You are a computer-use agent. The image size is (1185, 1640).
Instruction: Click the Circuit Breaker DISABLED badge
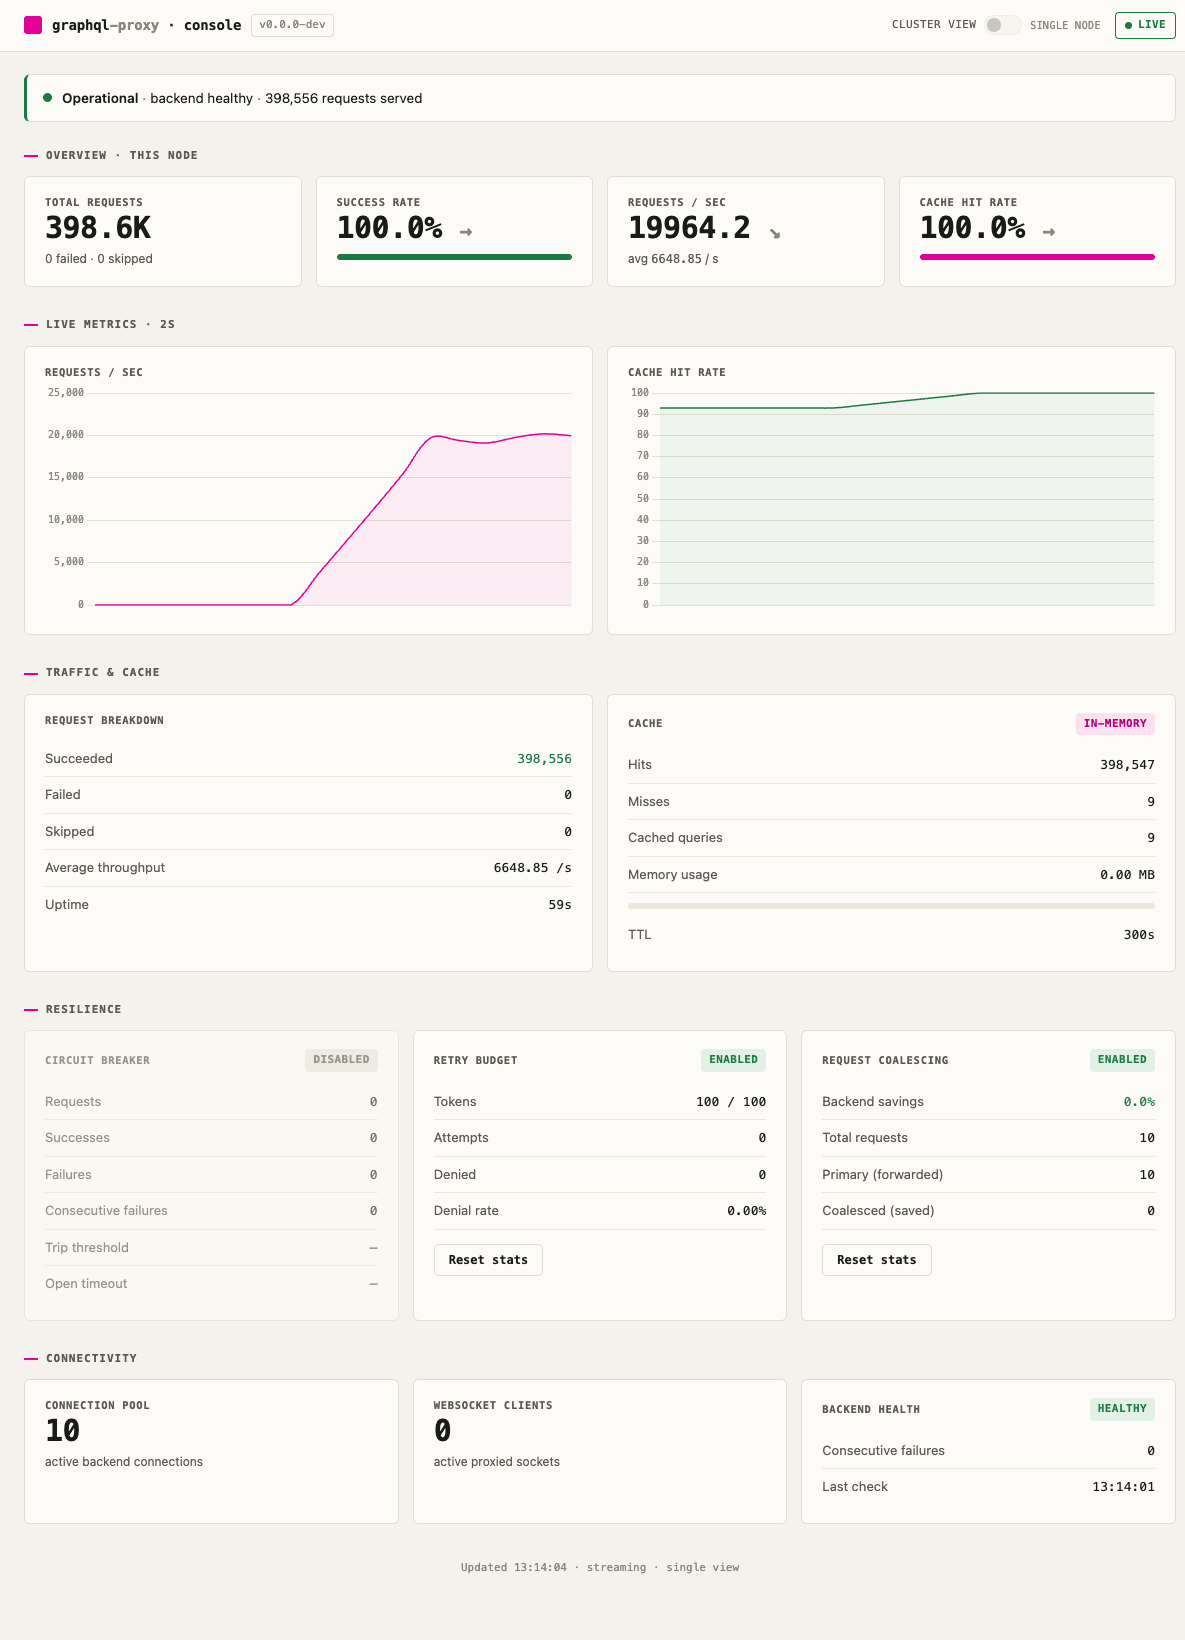(x=341, y=1060)
